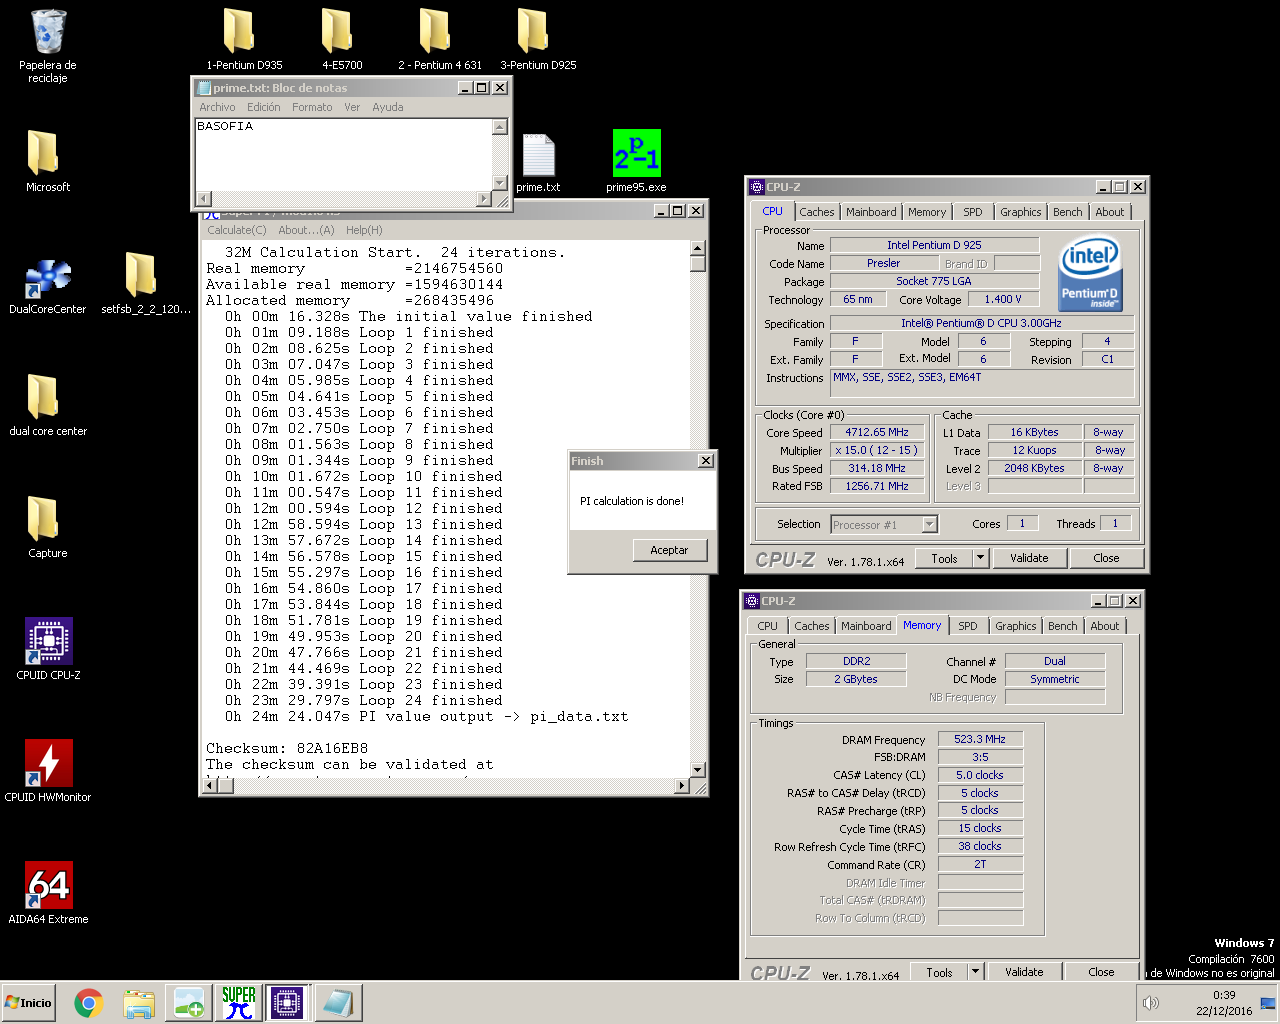Switch to the Memory tab in upper CPU-Z
The width and height of the screenshot is (1280, 1024).
[x=927, y=212]
